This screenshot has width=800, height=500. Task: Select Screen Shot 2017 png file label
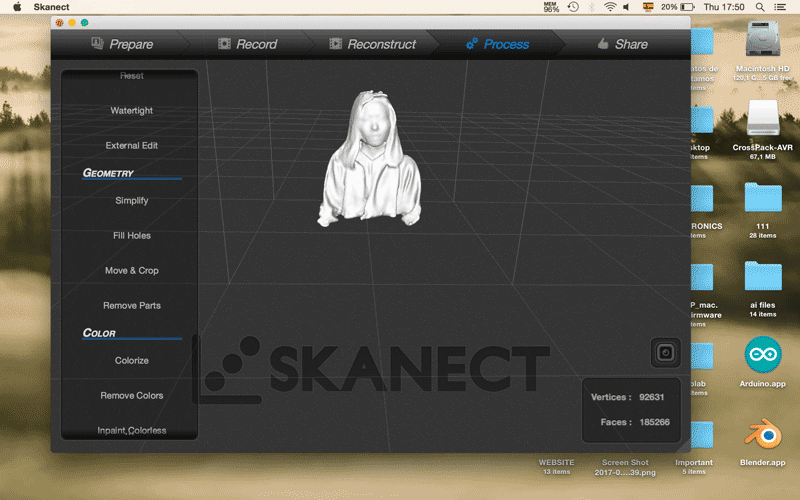click(x=625, y=467)
